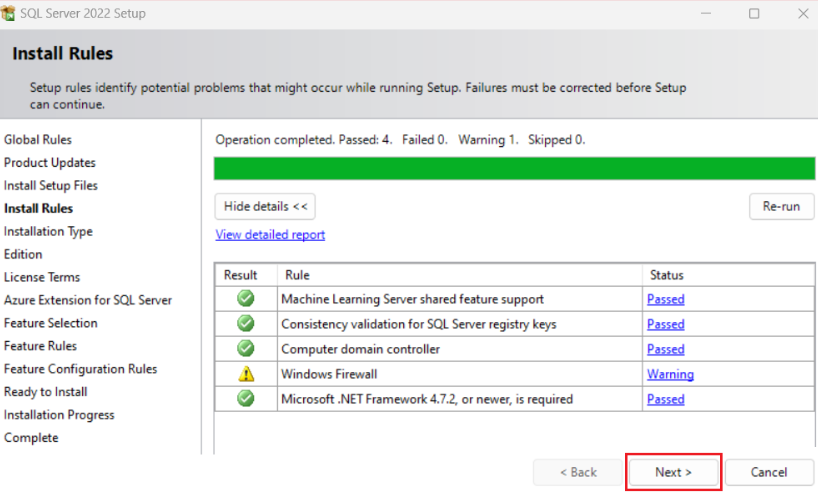This screenshot has width=818, height=495.
Task: Select Global Rules in the sidebar
Action: coord(38,140)
